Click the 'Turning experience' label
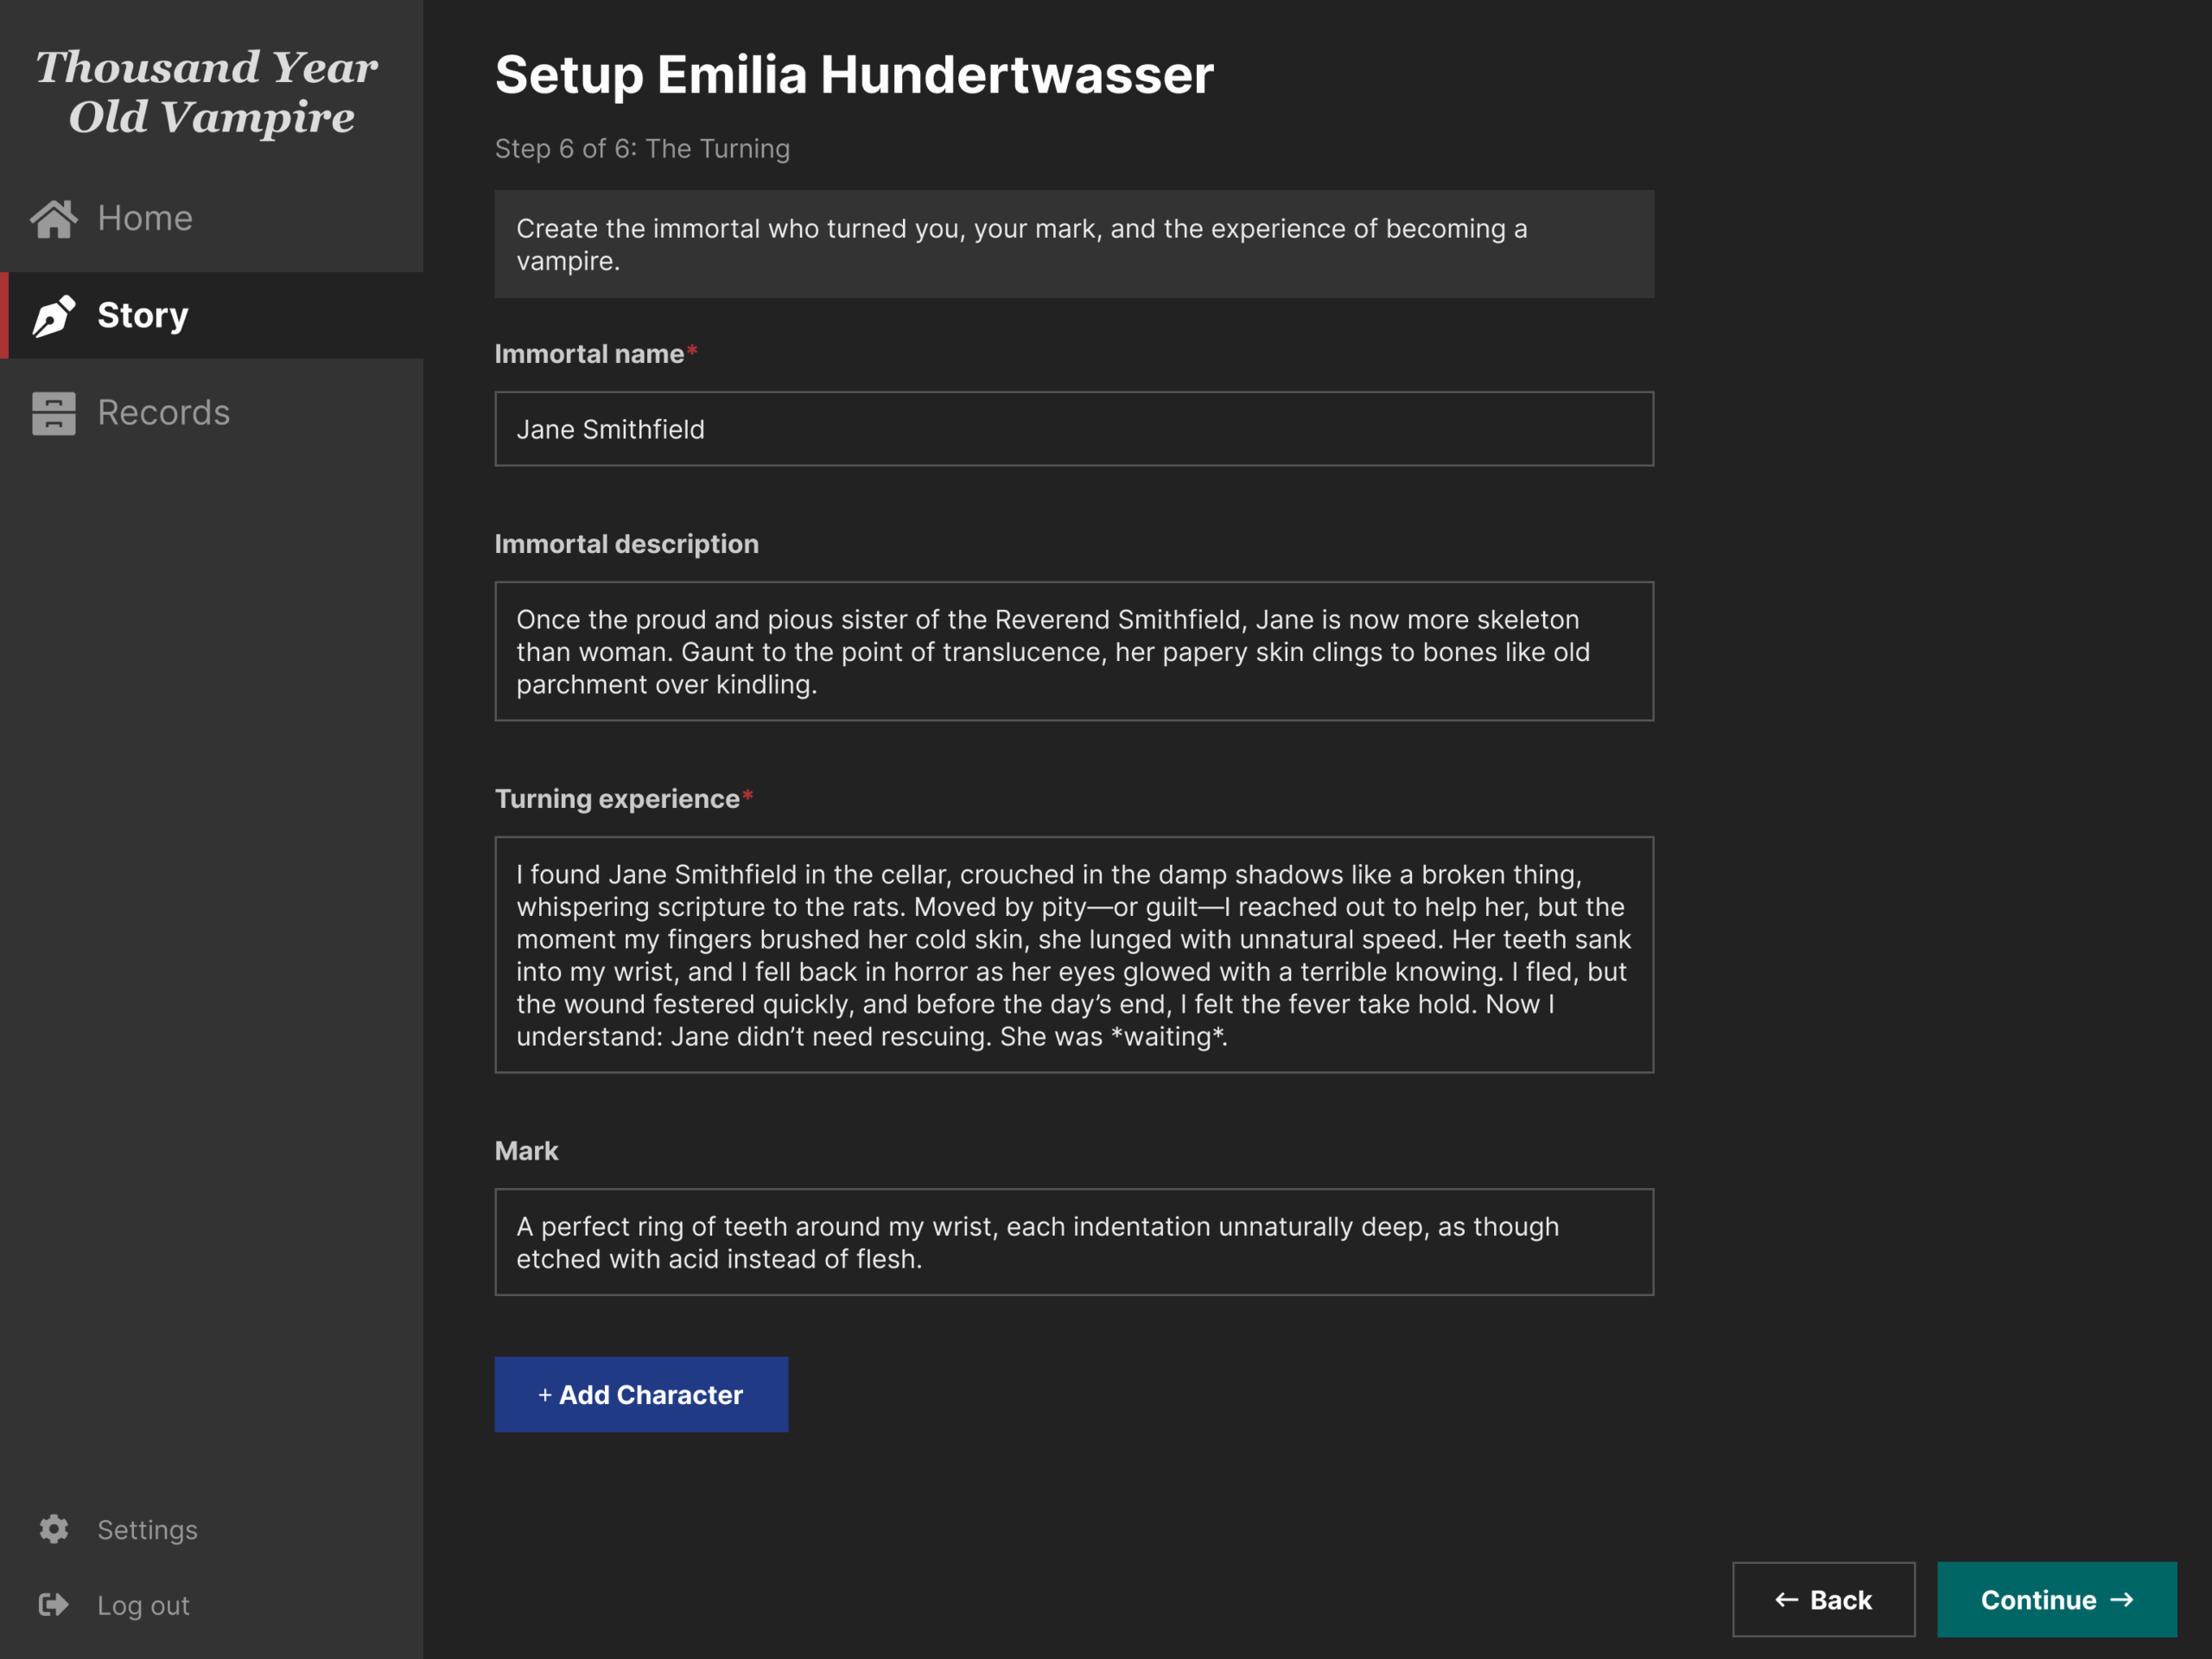This screenshot has width=2212, height=1659. click(x=617, y=798)
